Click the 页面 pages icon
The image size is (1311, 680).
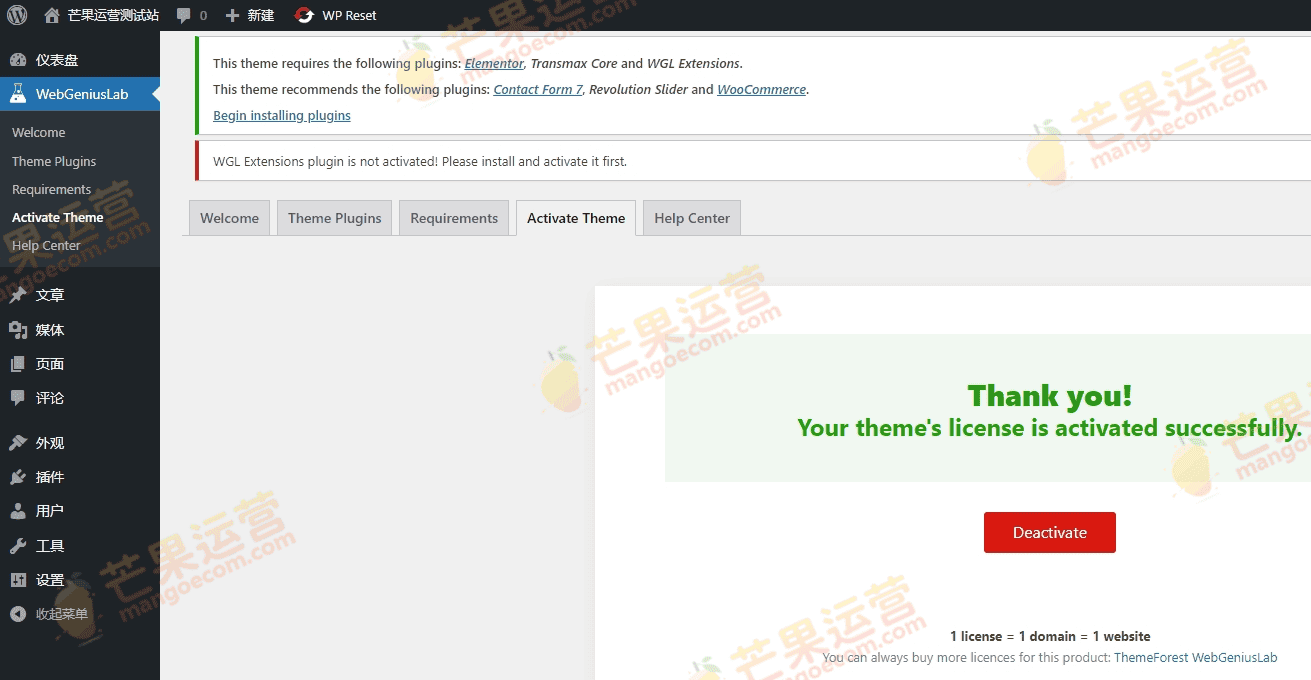point(18,364)
